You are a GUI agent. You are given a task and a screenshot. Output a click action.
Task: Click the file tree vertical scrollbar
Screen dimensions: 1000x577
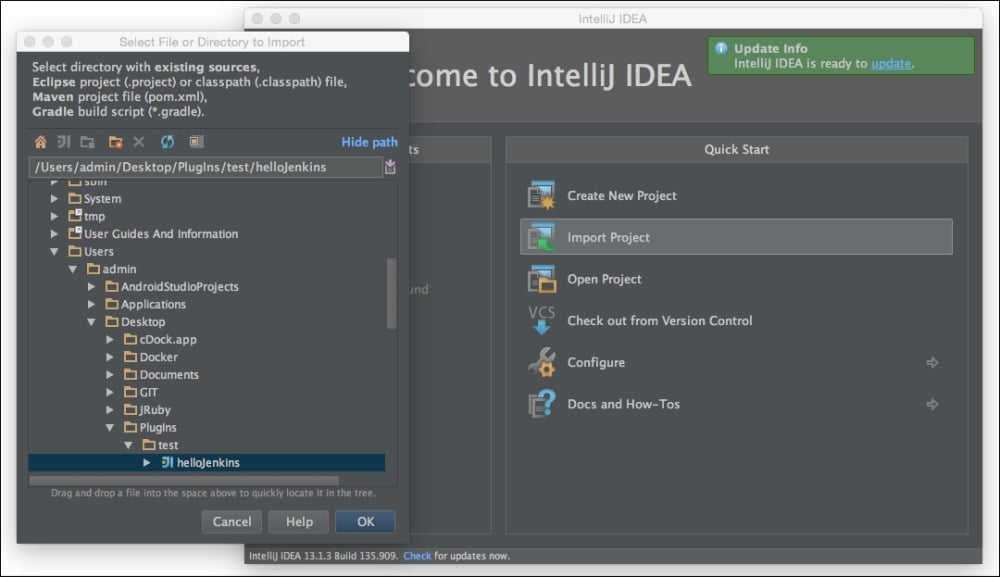[x=392, y=293]
